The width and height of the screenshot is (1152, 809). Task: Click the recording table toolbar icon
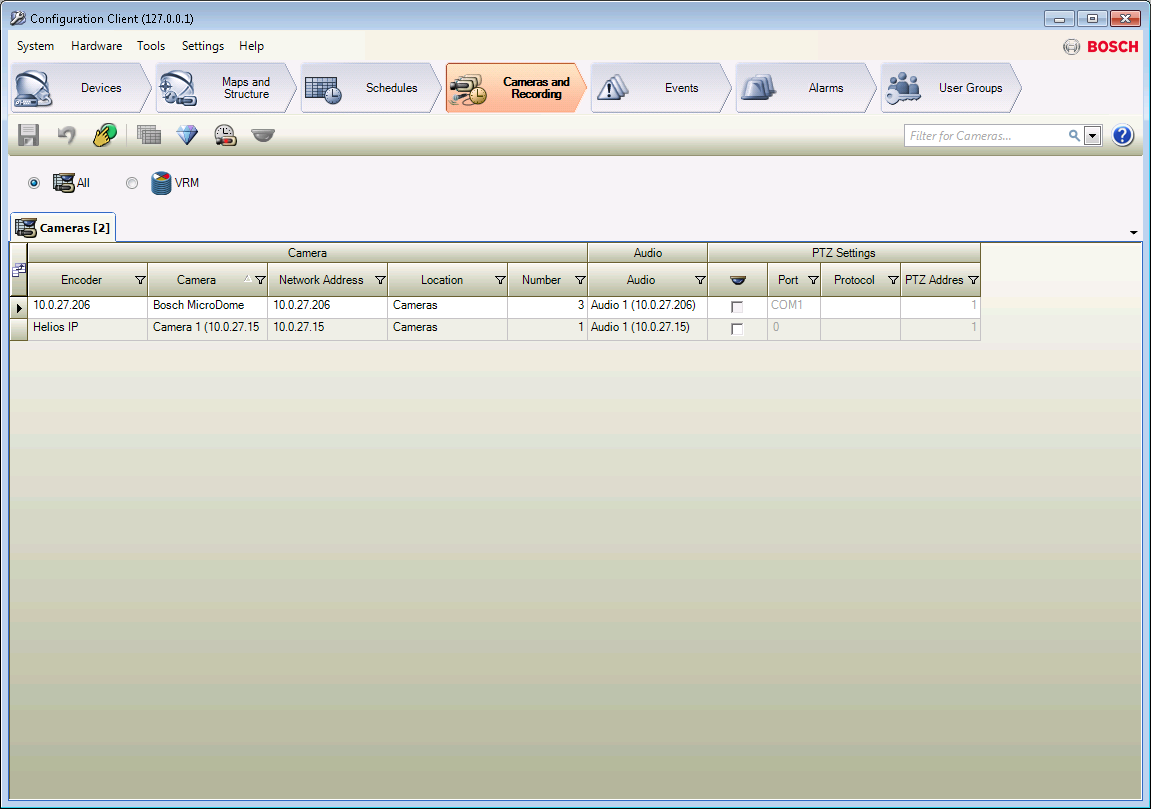pyautogui.click(x=149, y=135)
